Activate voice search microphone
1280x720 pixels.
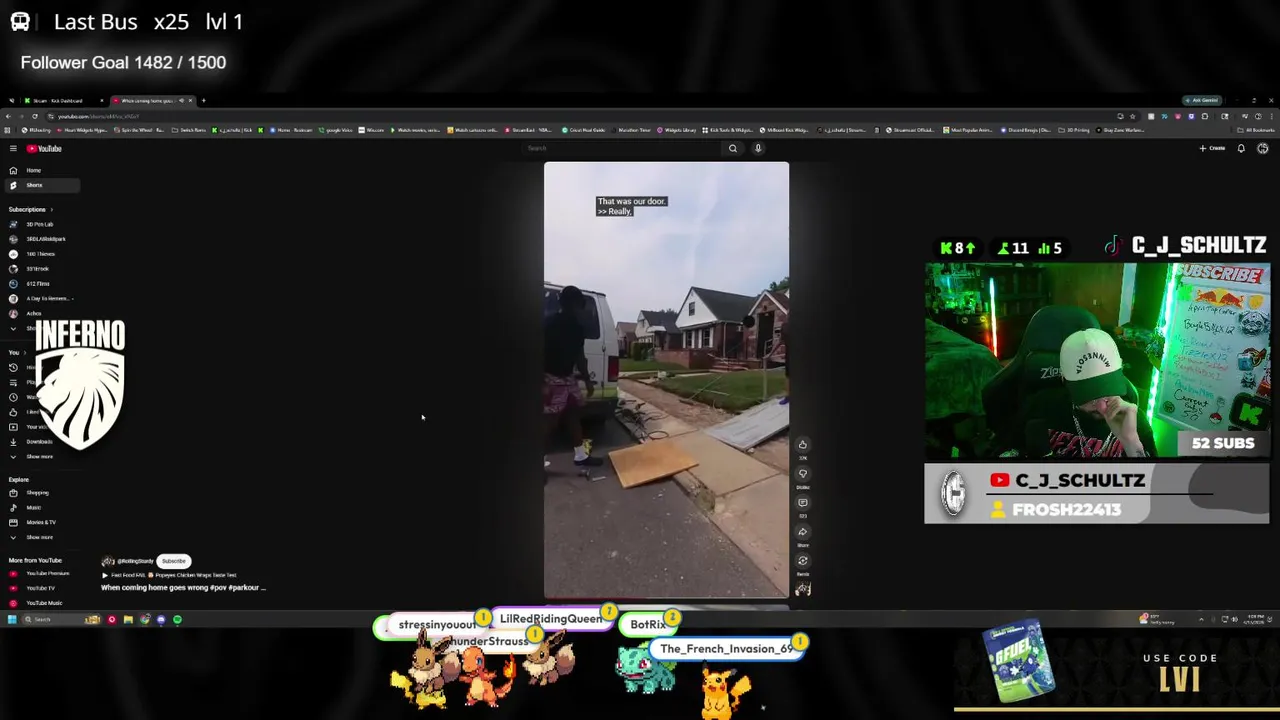tap(758, 148)
